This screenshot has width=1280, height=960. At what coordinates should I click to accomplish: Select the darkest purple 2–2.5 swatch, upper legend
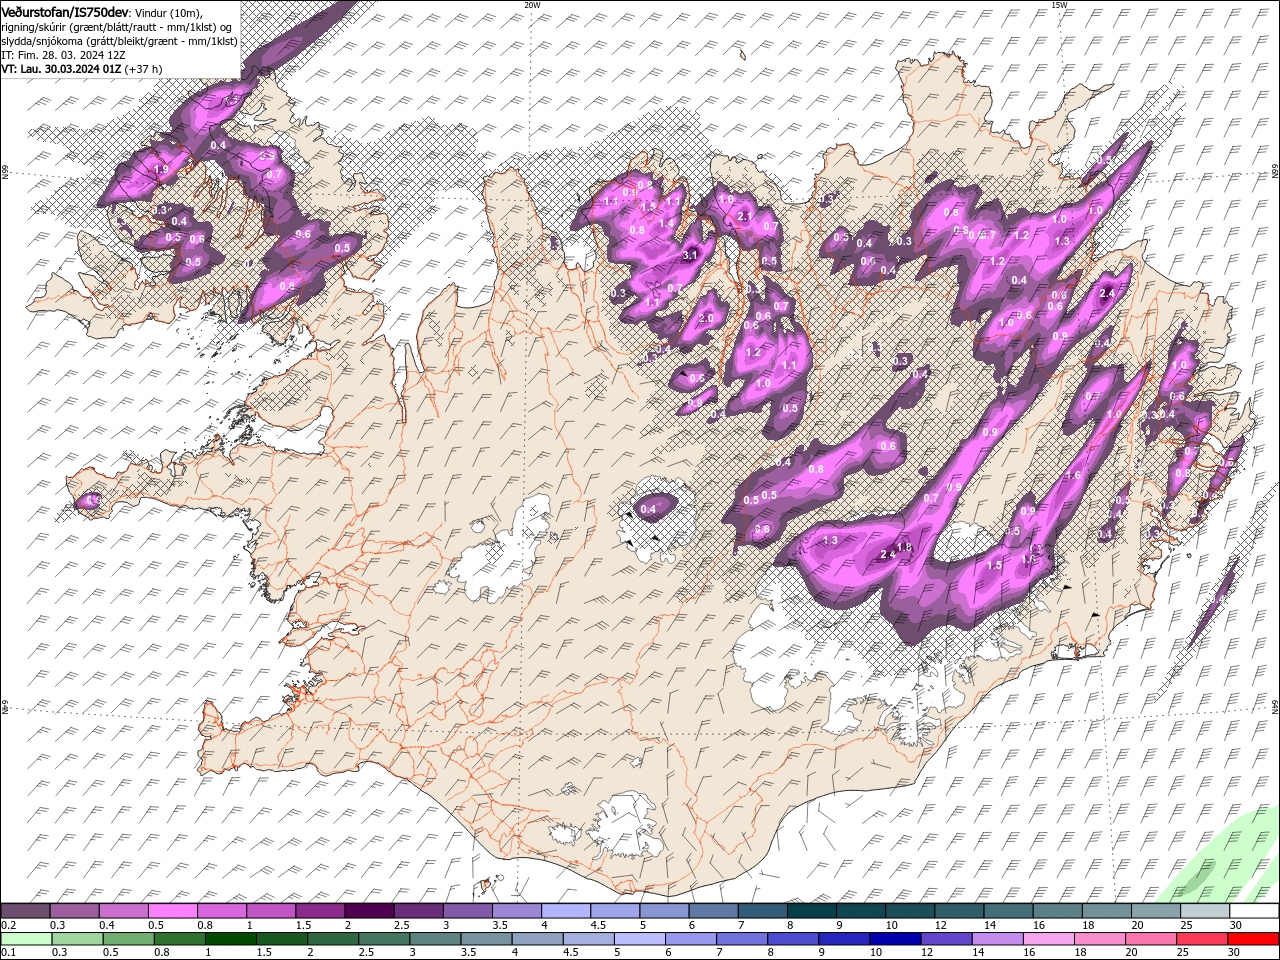369,911
